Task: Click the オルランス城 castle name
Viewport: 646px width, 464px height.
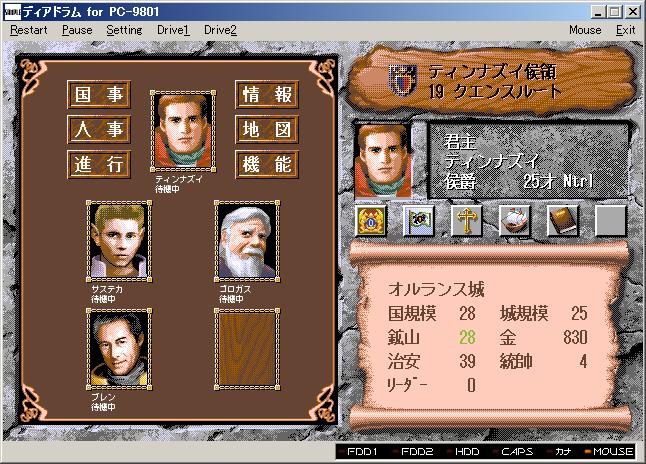Action: pyautogui.click(x=436, y=289)
